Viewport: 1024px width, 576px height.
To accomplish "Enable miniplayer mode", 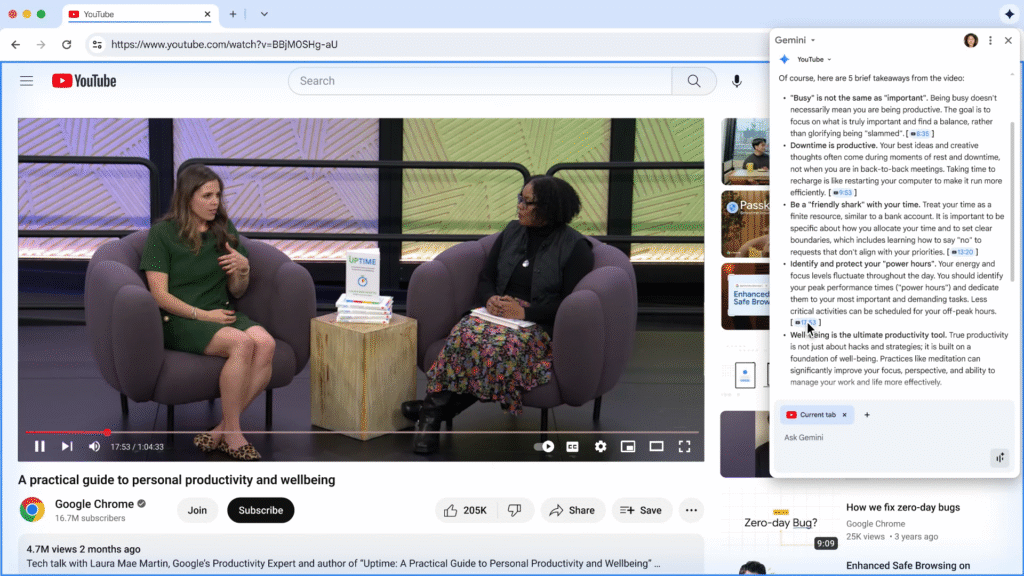I will 628,446.
